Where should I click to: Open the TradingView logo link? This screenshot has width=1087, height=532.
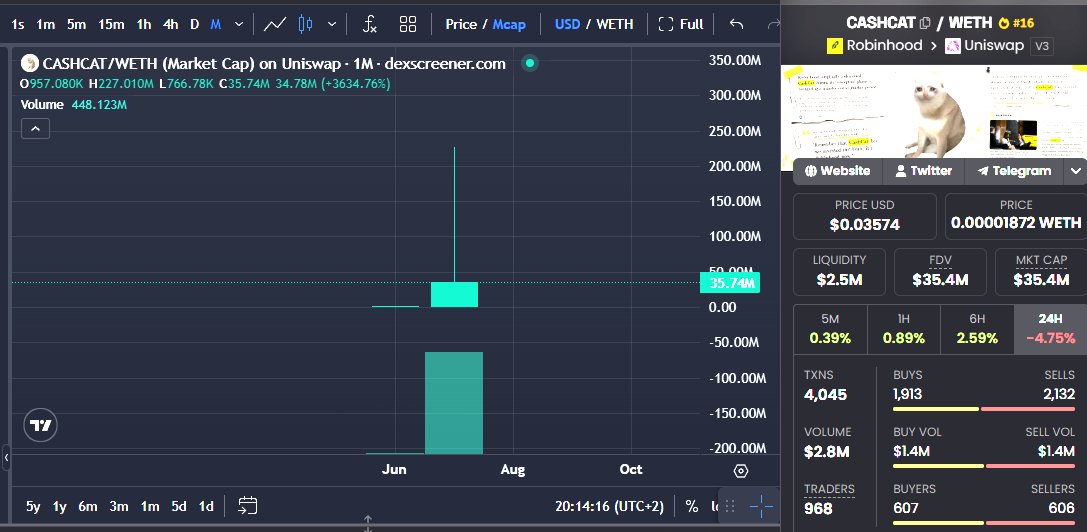pos(41,426)
